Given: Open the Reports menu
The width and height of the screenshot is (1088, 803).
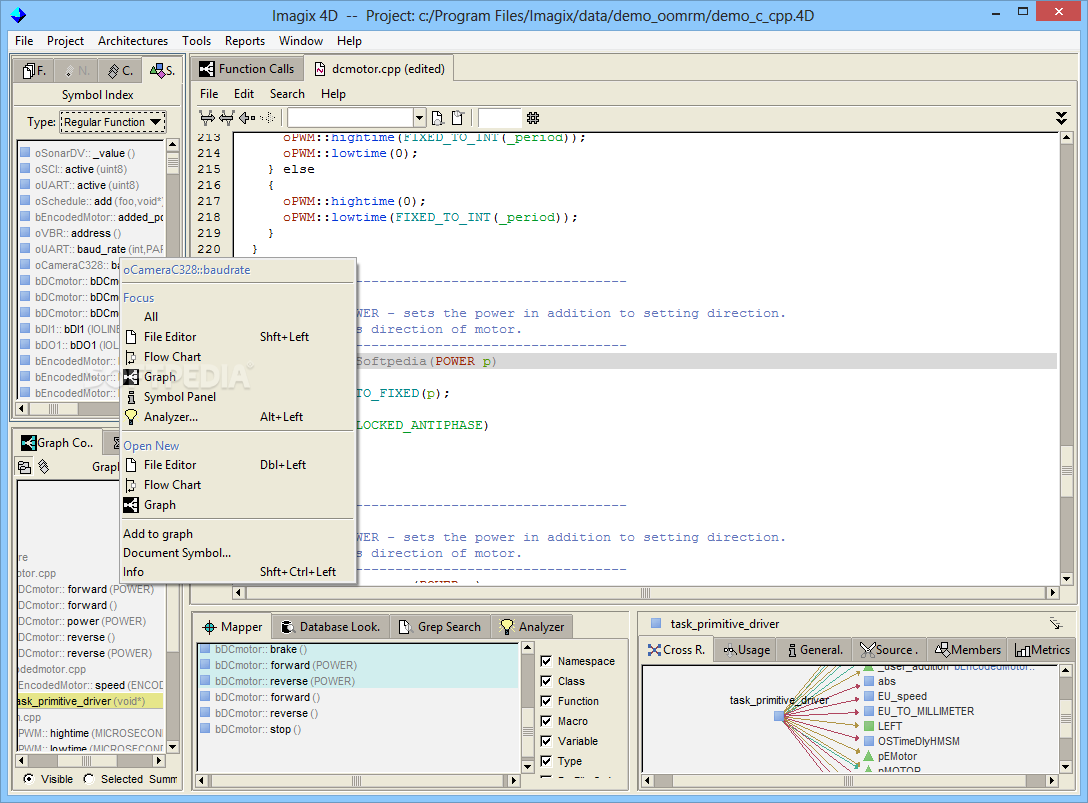Looking at the screenshot, I should pos(245,41).
